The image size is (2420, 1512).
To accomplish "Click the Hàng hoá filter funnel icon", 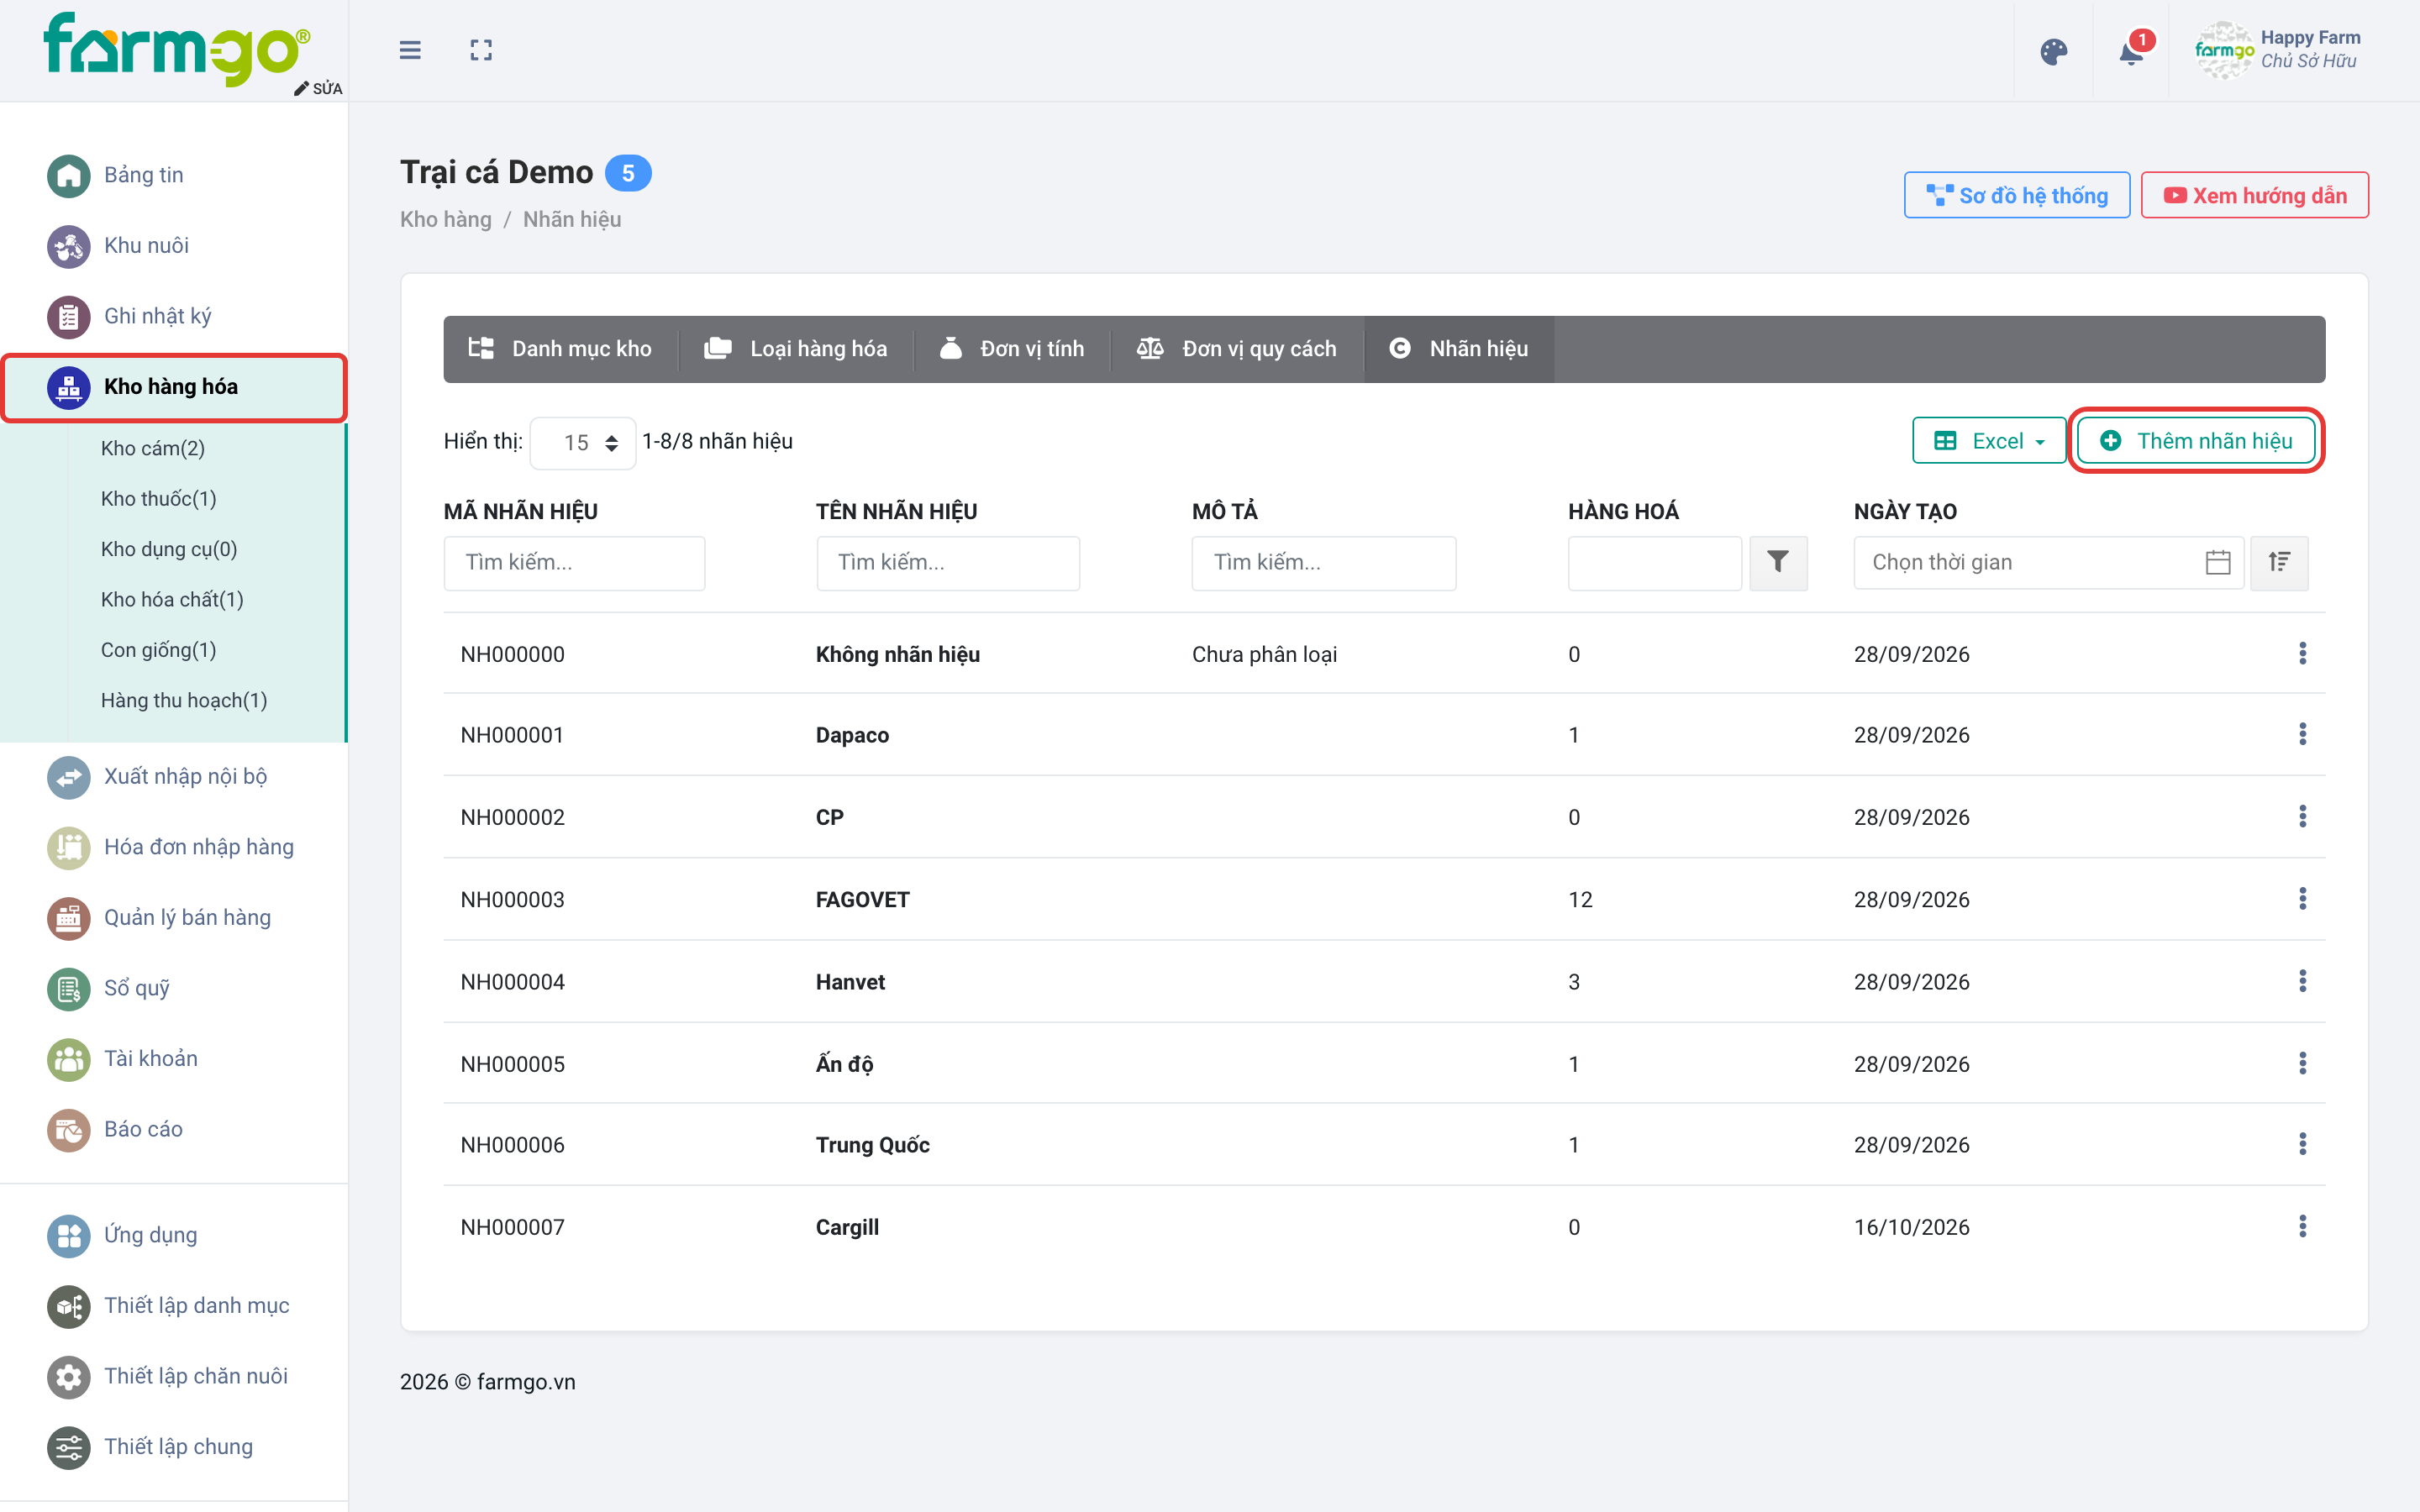I will point(1778,562).
